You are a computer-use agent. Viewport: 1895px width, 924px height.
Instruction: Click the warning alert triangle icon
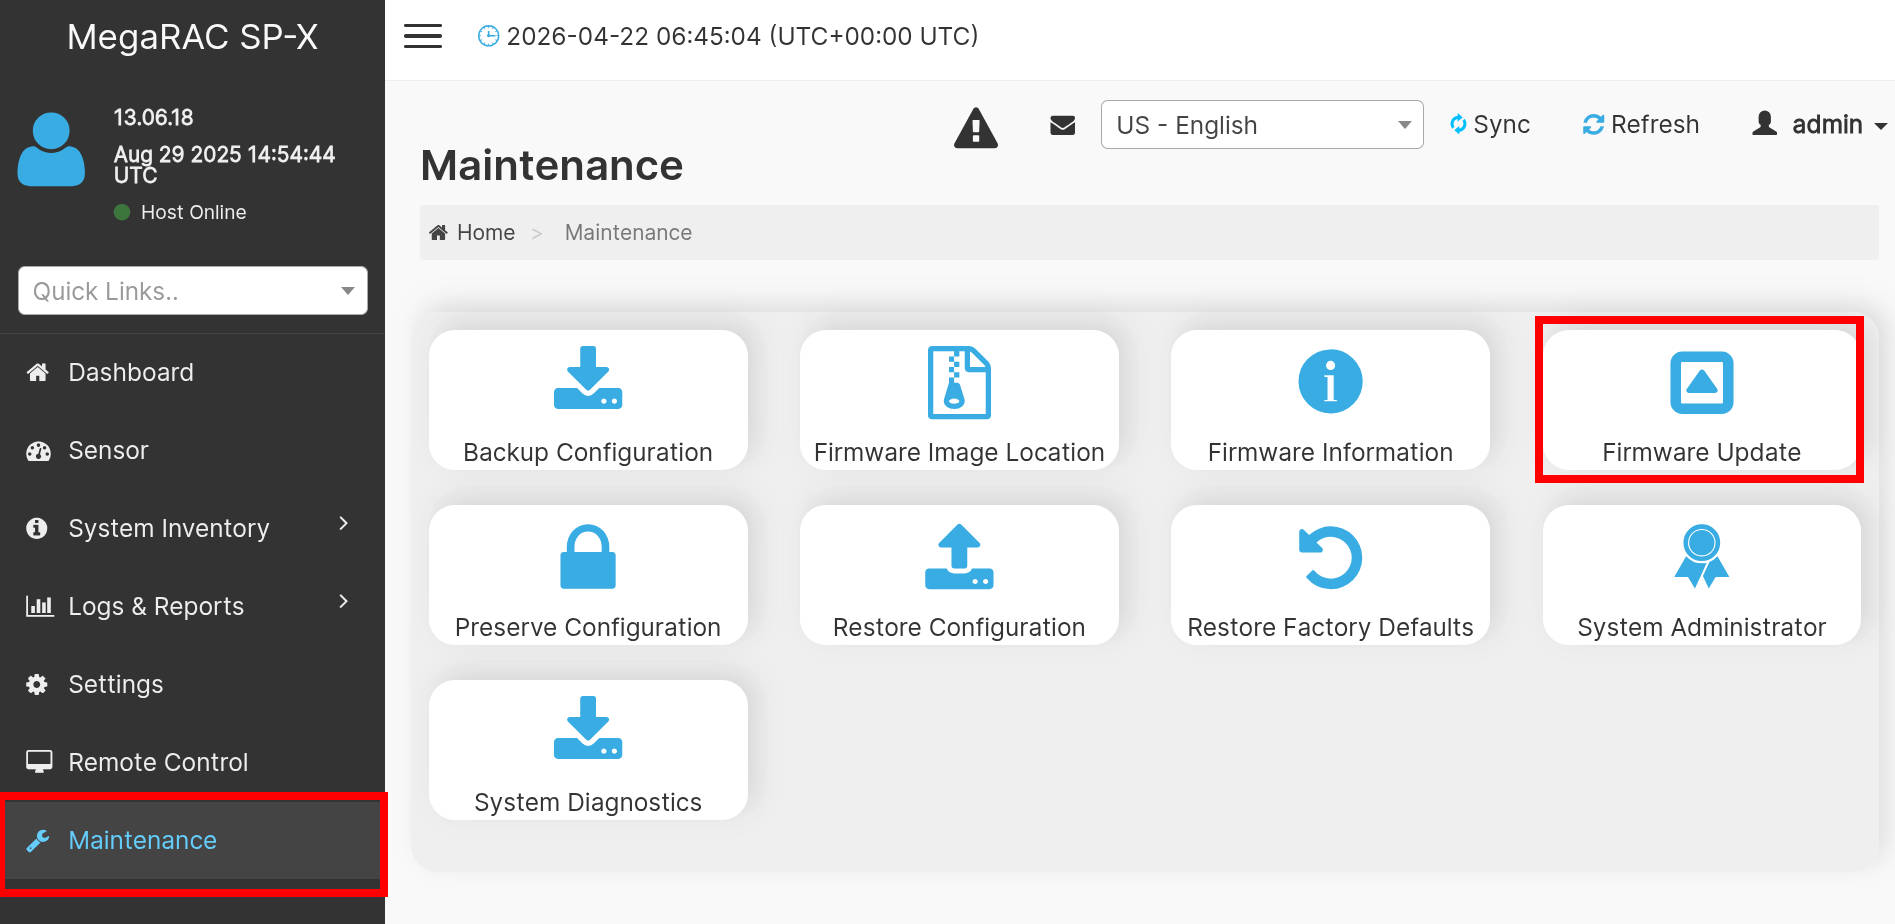coord(976,128)
